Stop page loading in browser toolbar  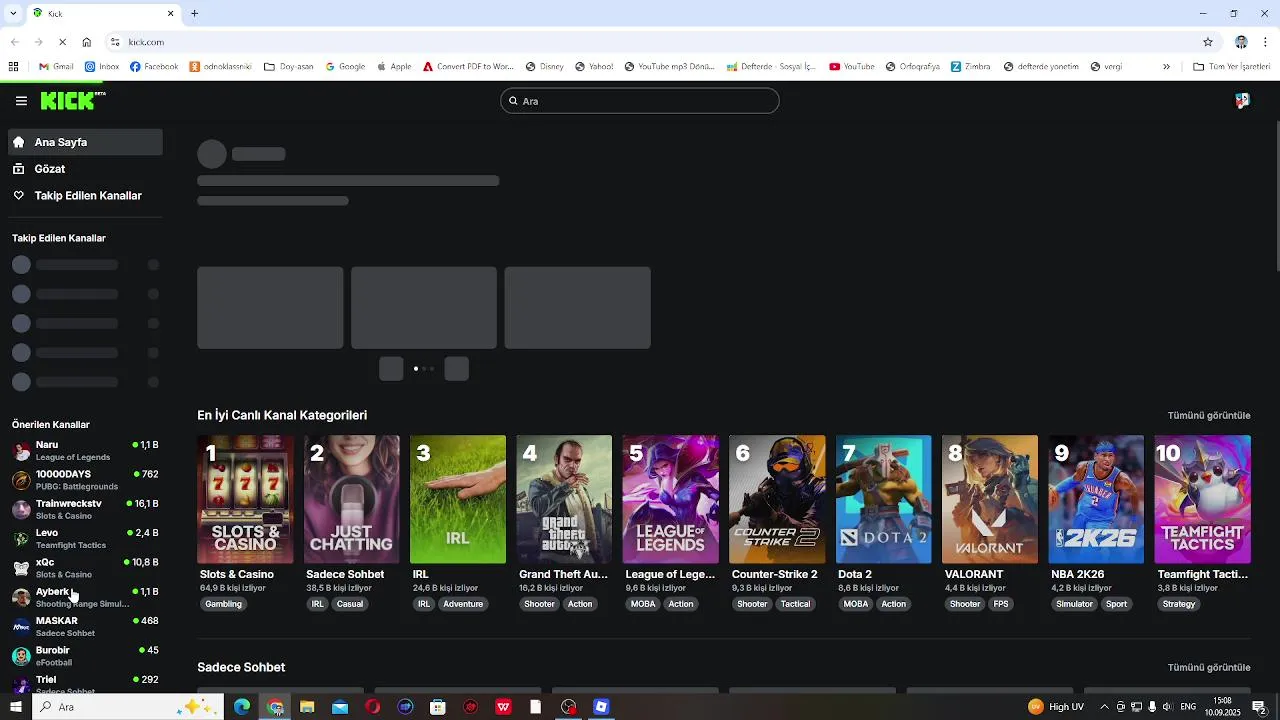coord(62,42)
